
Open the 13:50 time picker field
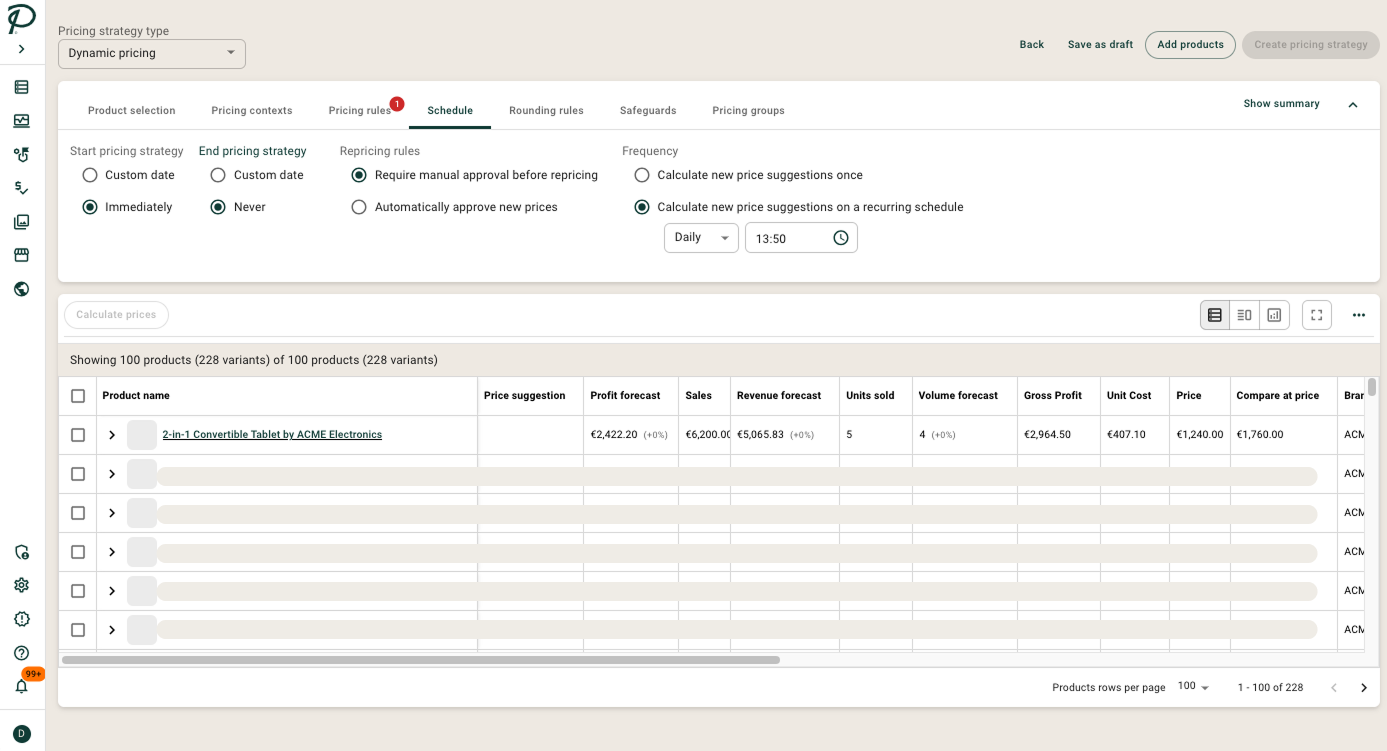click(x=800, y=237)
